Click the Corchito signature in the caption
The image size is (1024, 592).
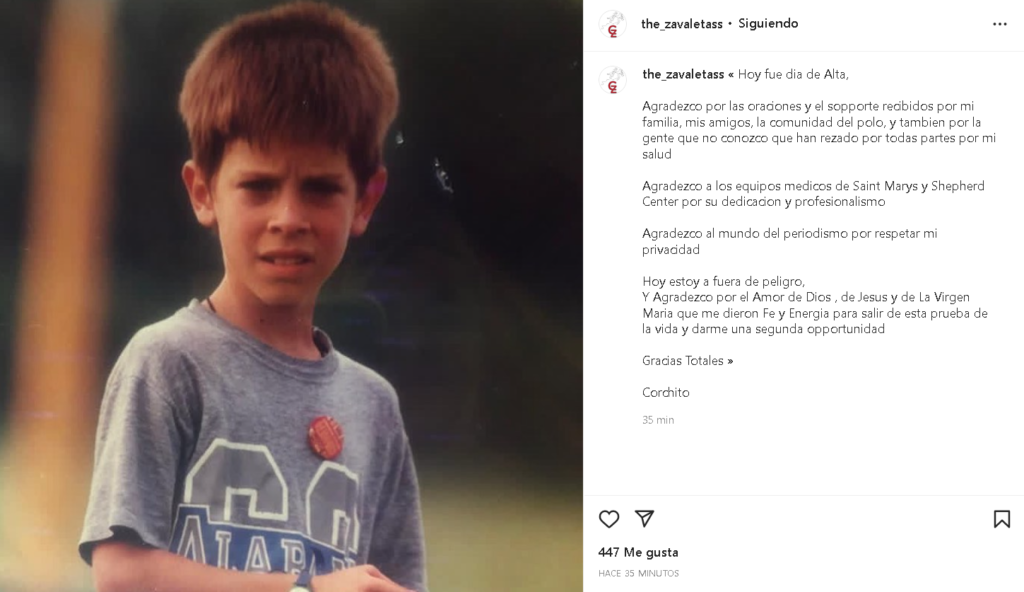[665, 393]
